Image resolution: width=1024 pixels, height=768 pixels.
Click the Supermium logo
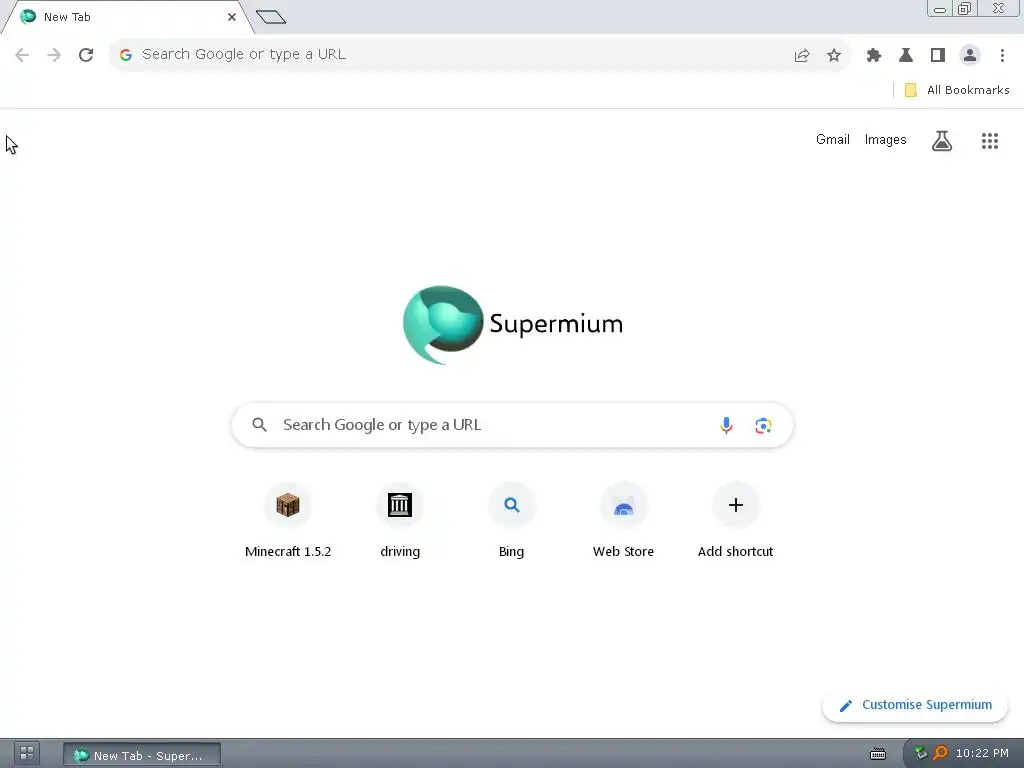[x=513, y=325]
